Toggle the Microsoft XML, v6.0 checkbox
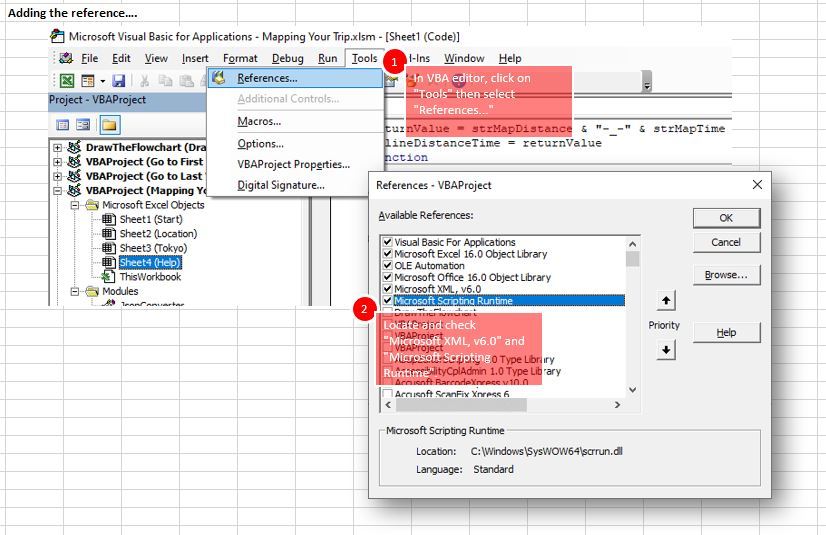Screen dimensions: 826x535 388,289
